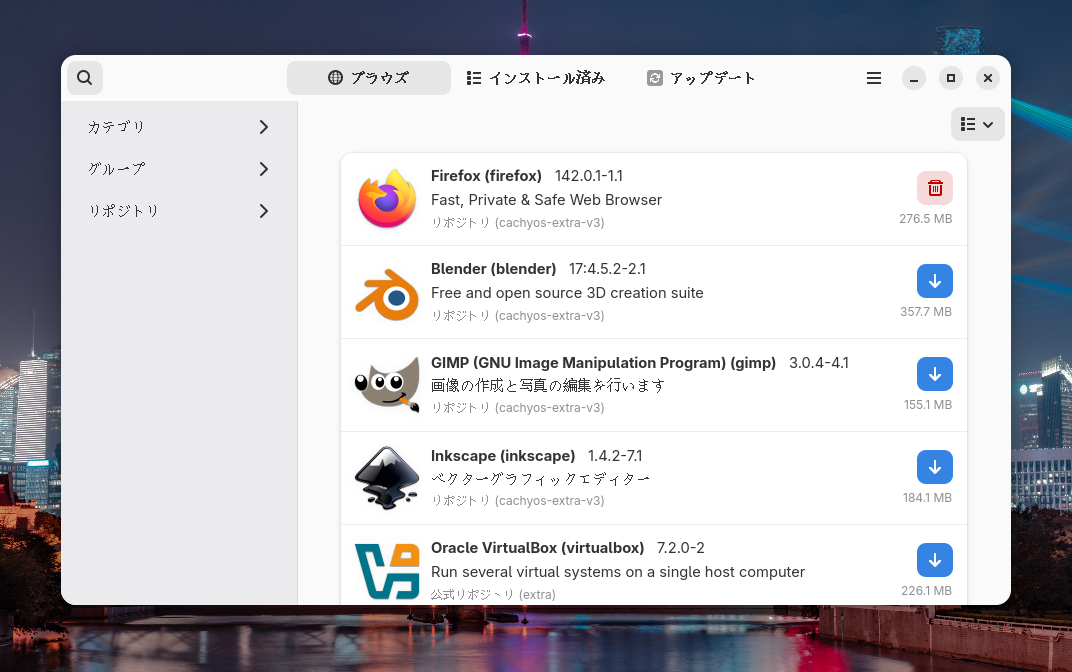Screen dimensions: 1072x672
Task: Click the GIMP mascot icon
Action: (387, 384)
